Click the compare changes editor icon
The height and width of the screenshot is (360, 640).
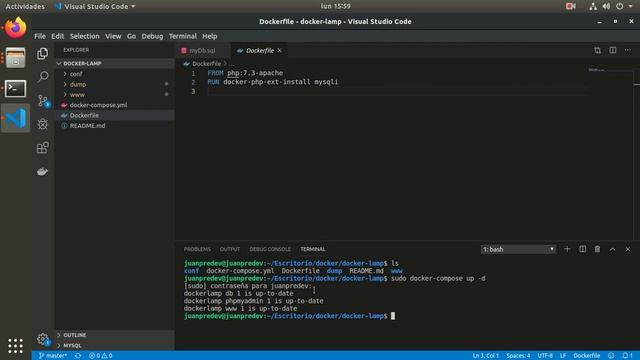point(597,50)
